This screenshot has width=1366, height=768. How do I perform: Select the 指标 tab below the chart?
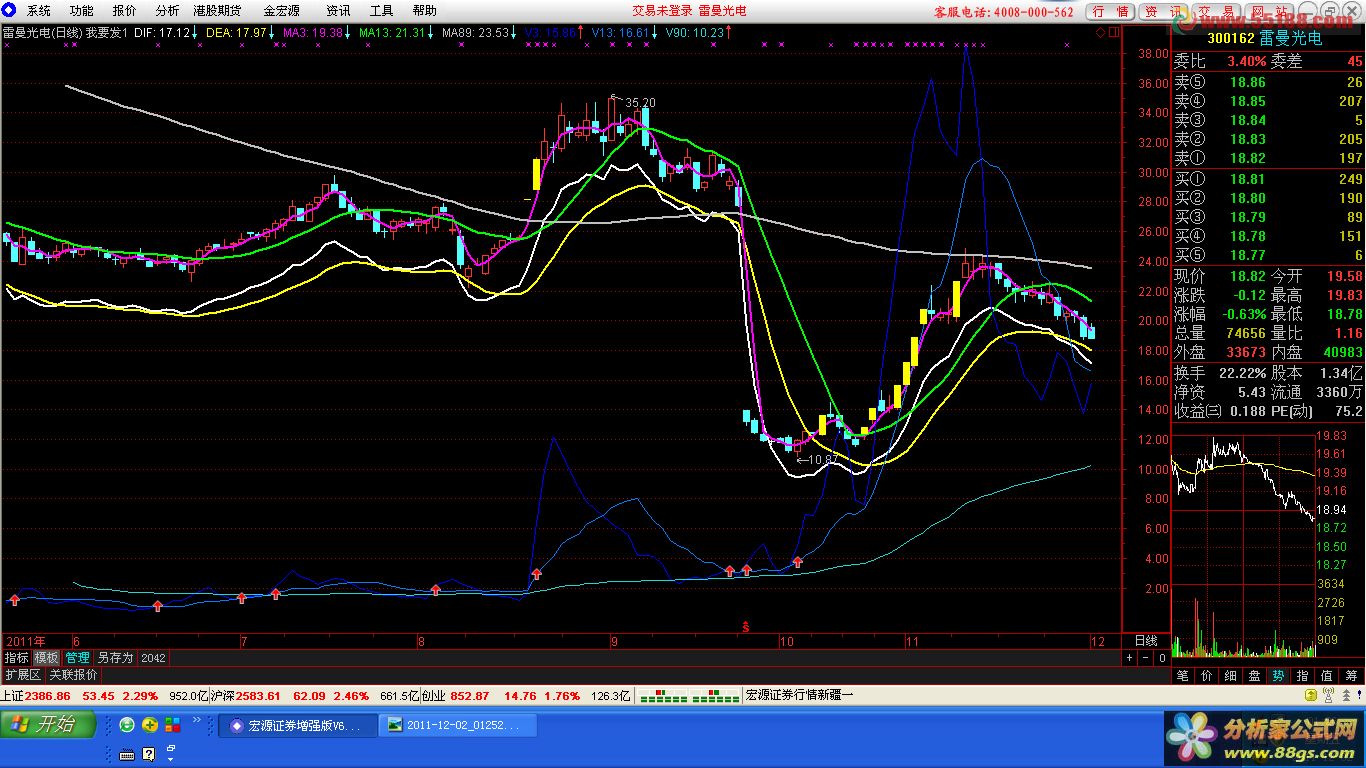coord(17,657)
